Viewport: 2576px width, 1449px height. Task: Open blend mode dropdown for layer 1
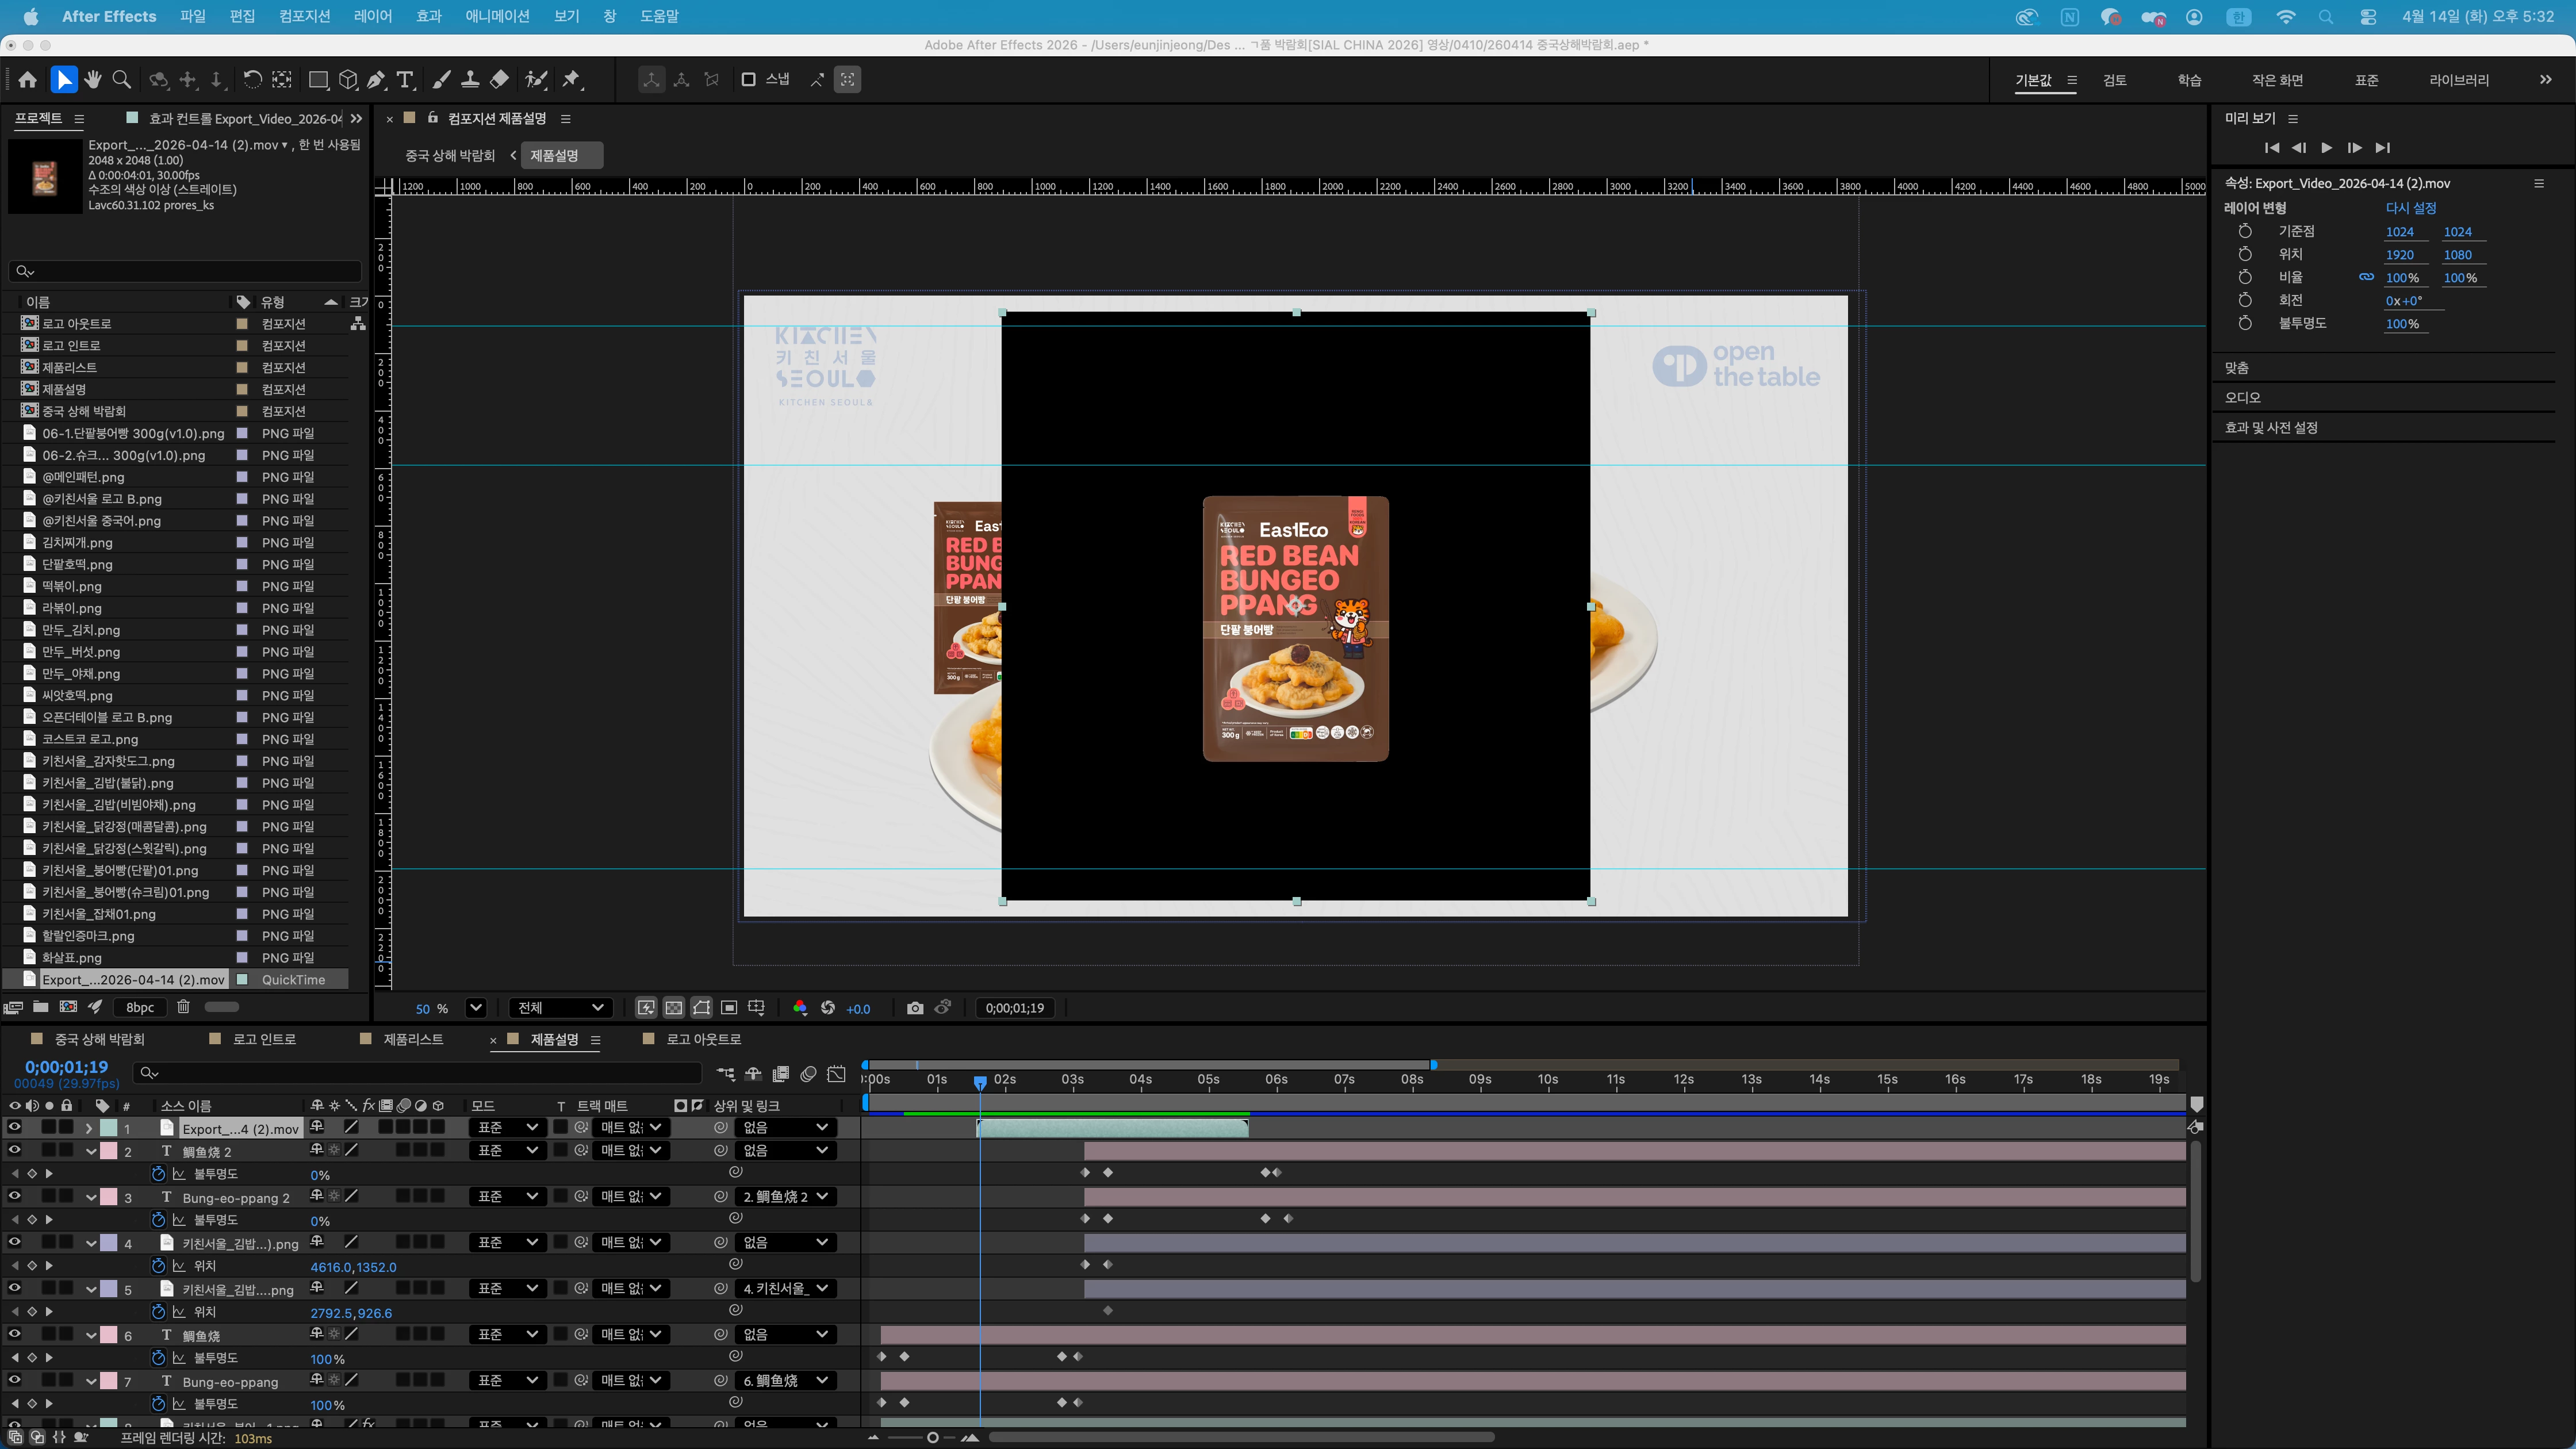[x=507, y=1127]
